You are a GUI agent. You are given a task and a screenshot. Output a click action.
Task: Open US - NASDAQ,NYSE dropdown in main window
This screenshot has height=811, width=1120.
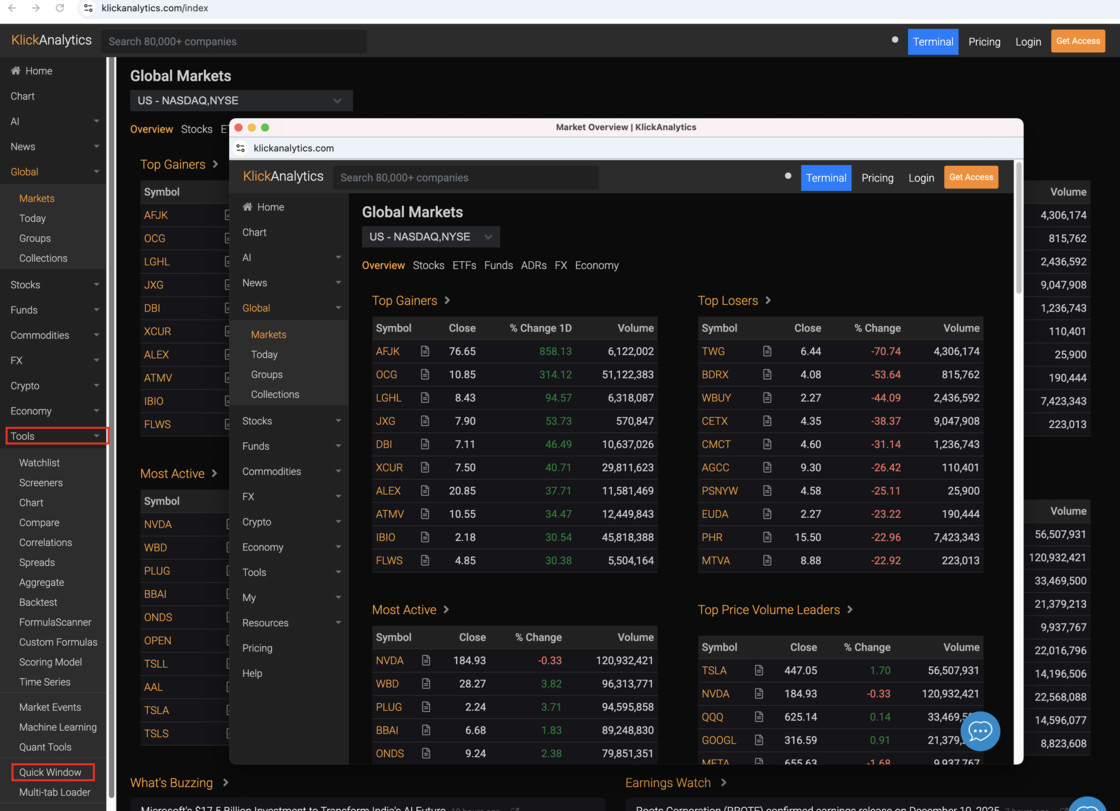[241, 101]
